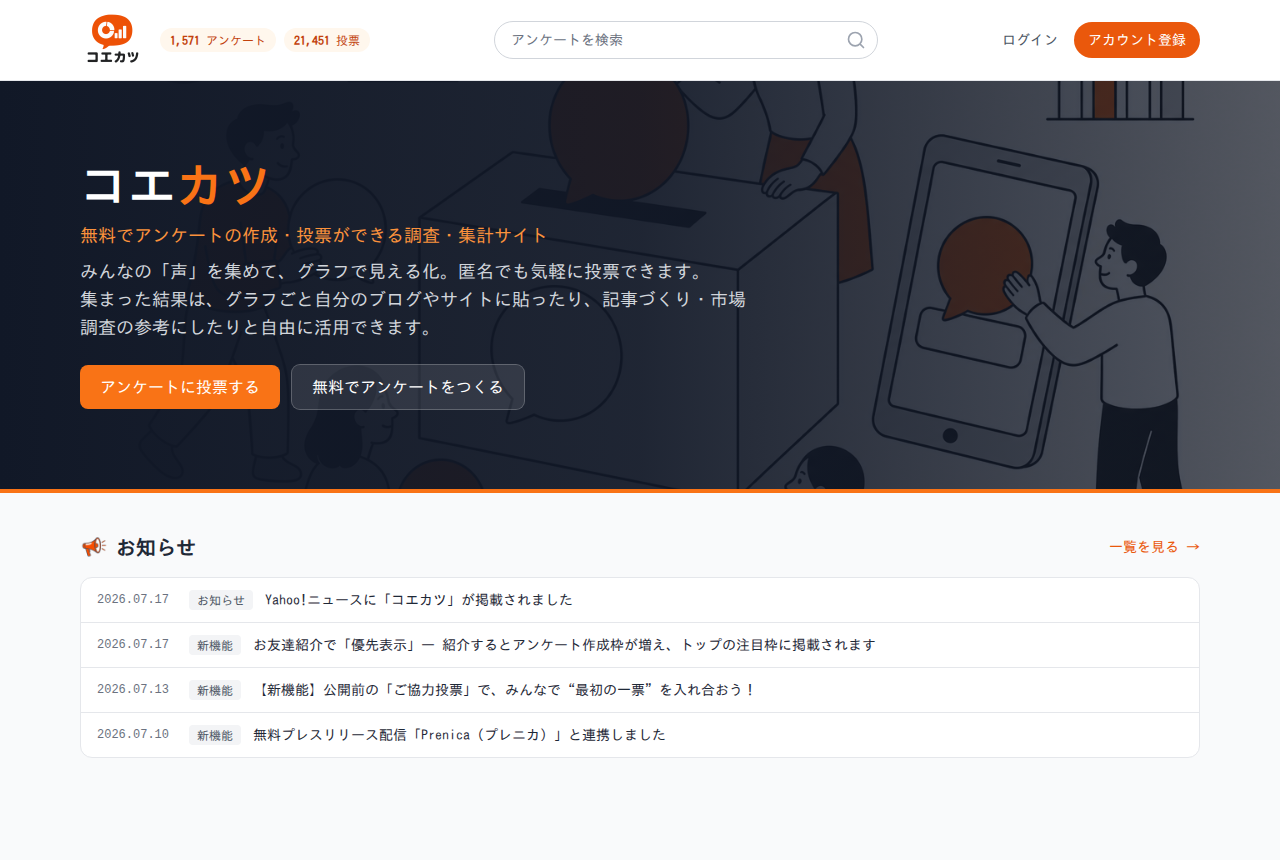Click the コエカツ logo in the header
This screenshot has height=860, width=1280.
(112, 40)
